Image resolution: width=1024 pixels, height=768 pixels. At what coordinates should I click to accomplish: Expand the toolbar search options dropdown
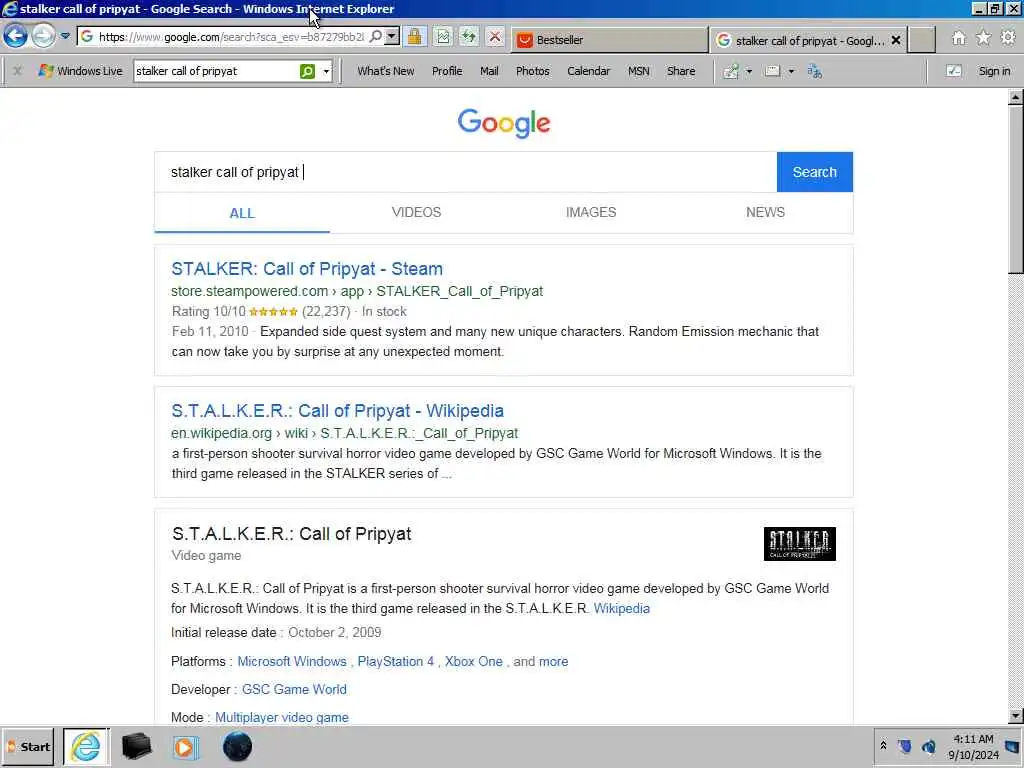click(326, 71)
